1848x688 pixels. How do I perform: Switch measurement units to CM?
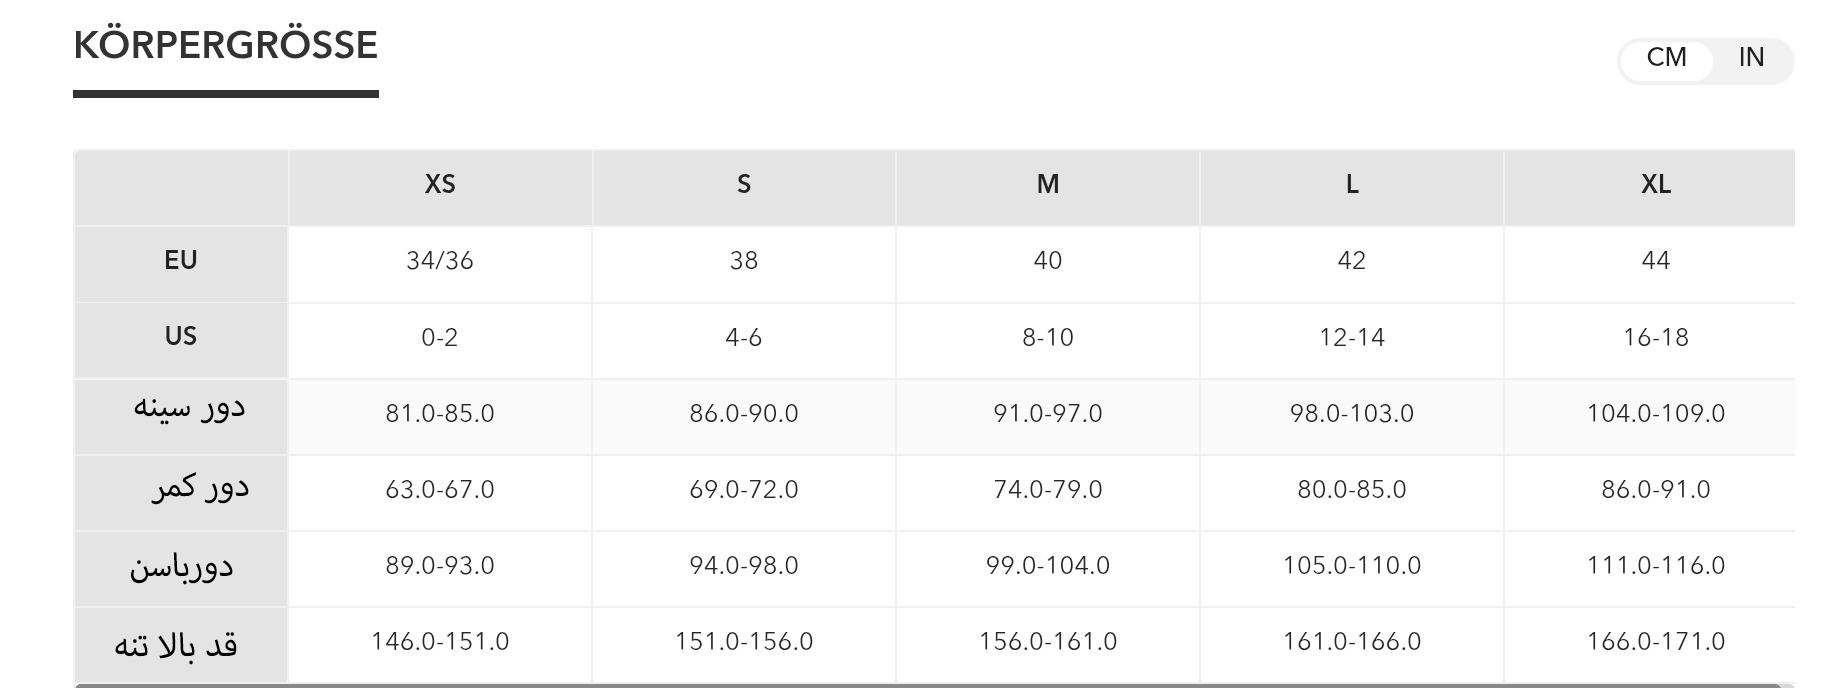[1666, 58]
